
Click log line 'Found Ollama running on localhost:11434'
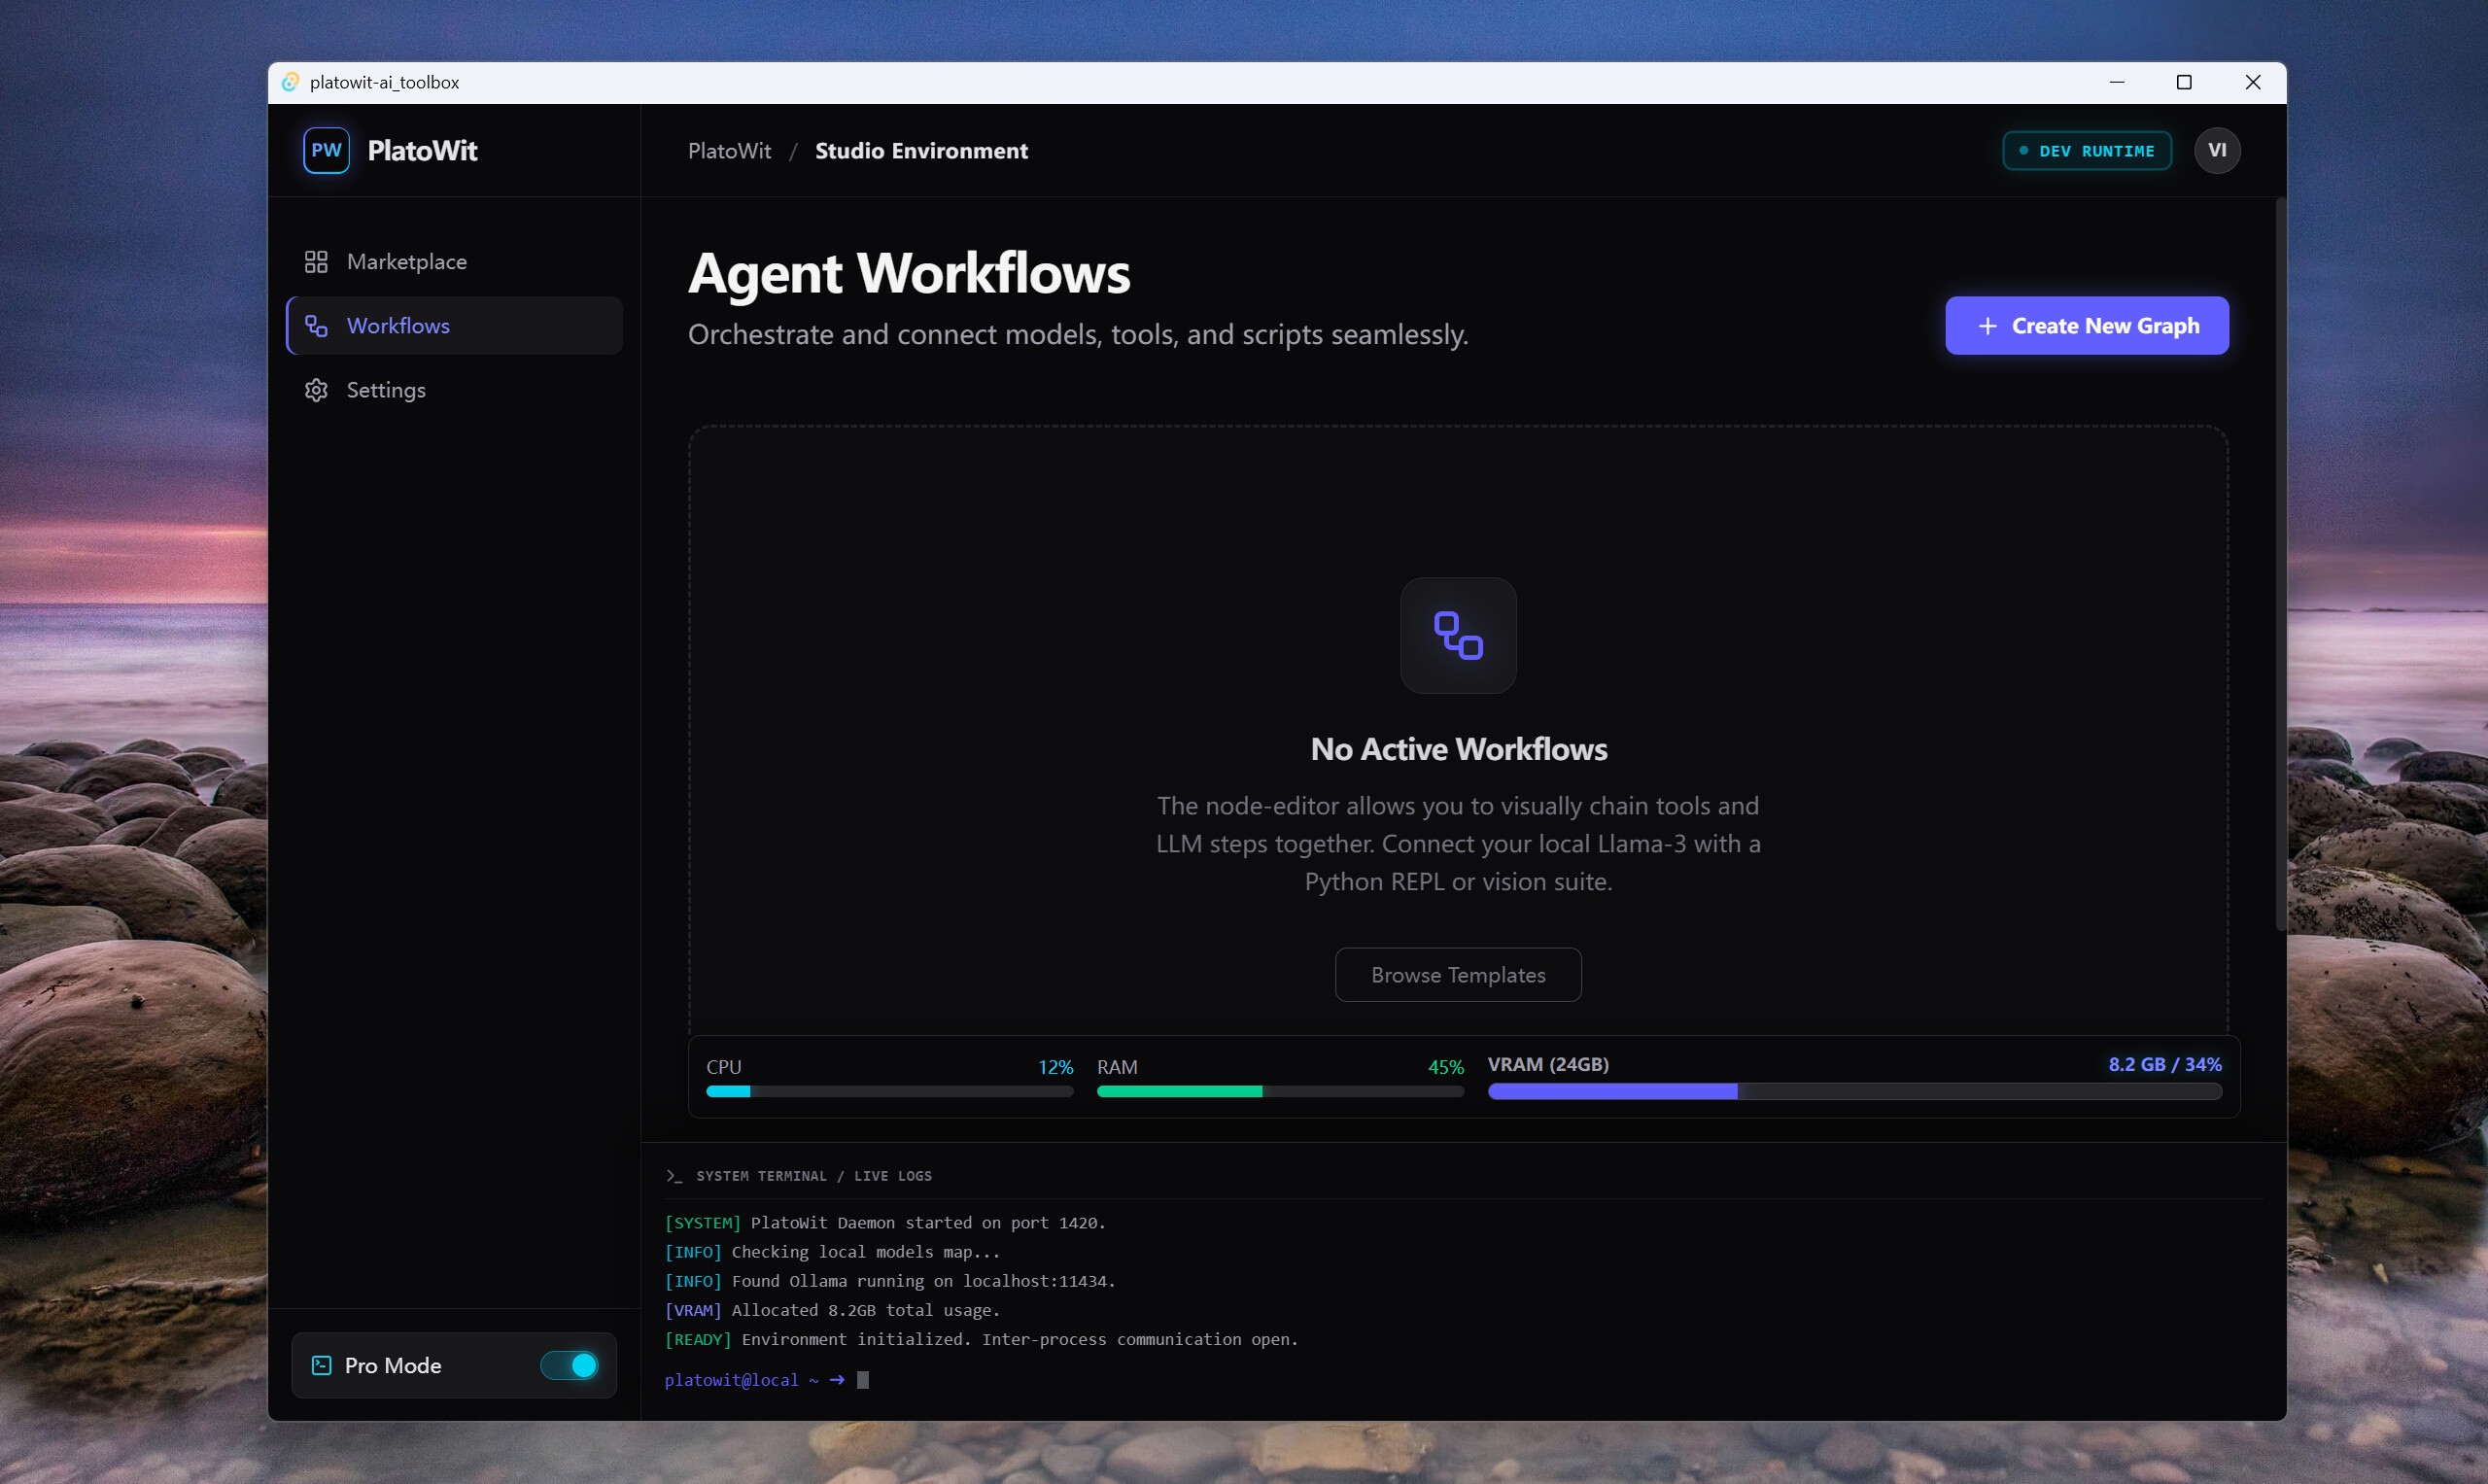click(x=890, y=1281)
